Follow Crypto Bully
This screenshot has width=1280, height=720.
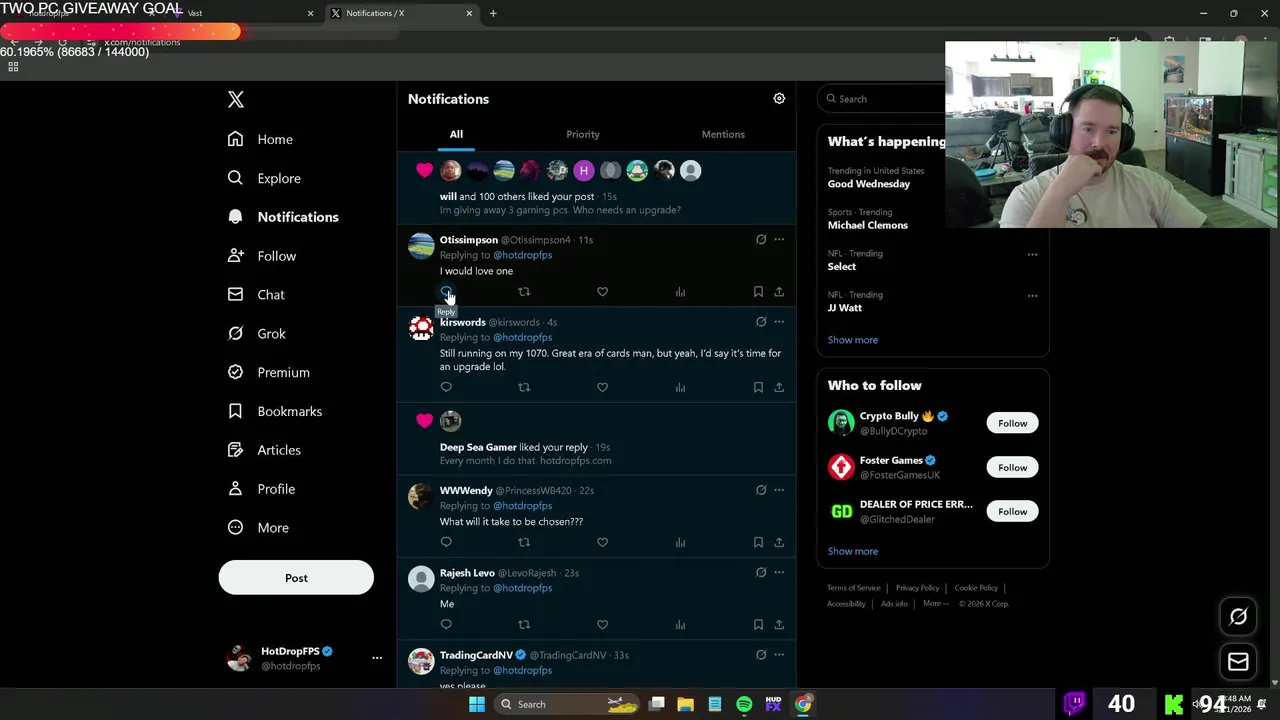[1012, 423]
